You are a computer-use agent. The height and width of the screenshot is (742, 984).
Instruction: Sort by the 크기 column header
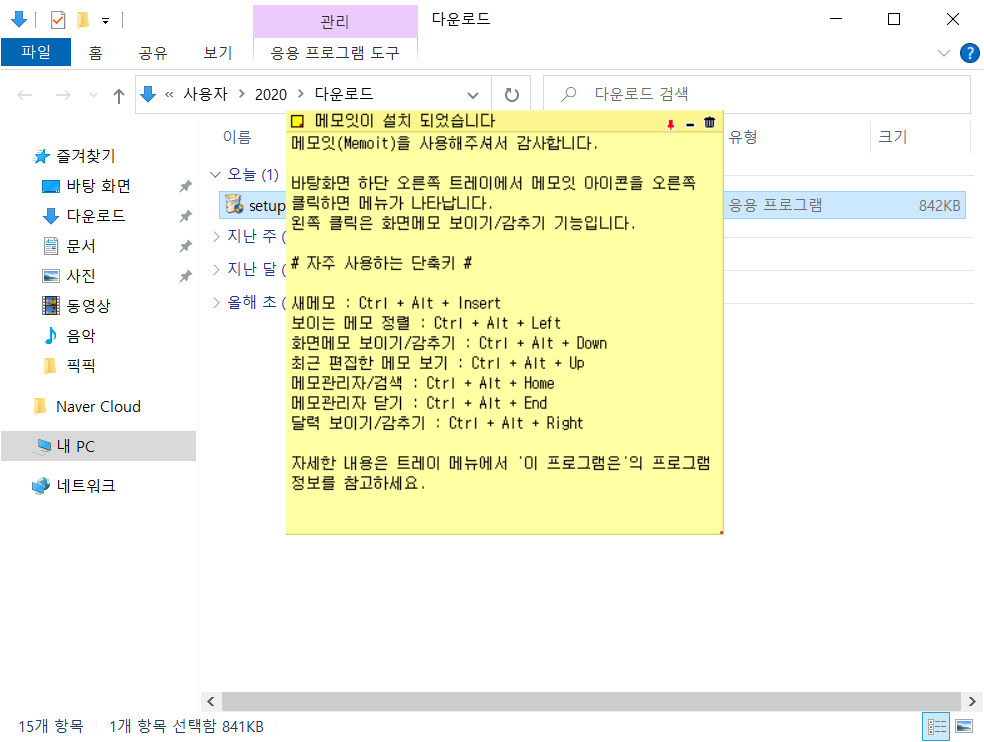pyautogui.click(x=892, y=137)
